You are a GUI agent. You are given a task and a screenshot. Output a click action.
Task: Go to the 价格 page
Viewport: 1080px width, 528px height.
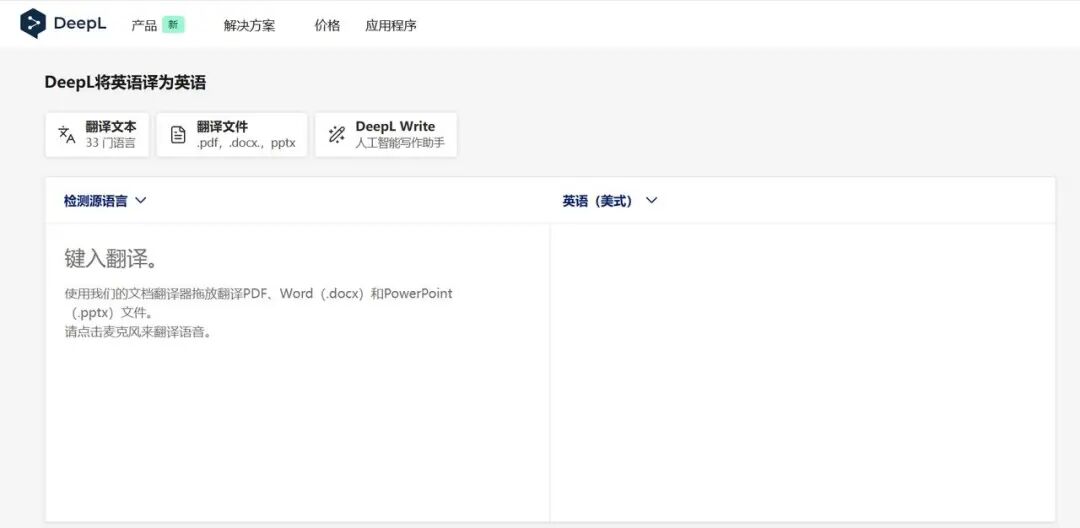327,25
